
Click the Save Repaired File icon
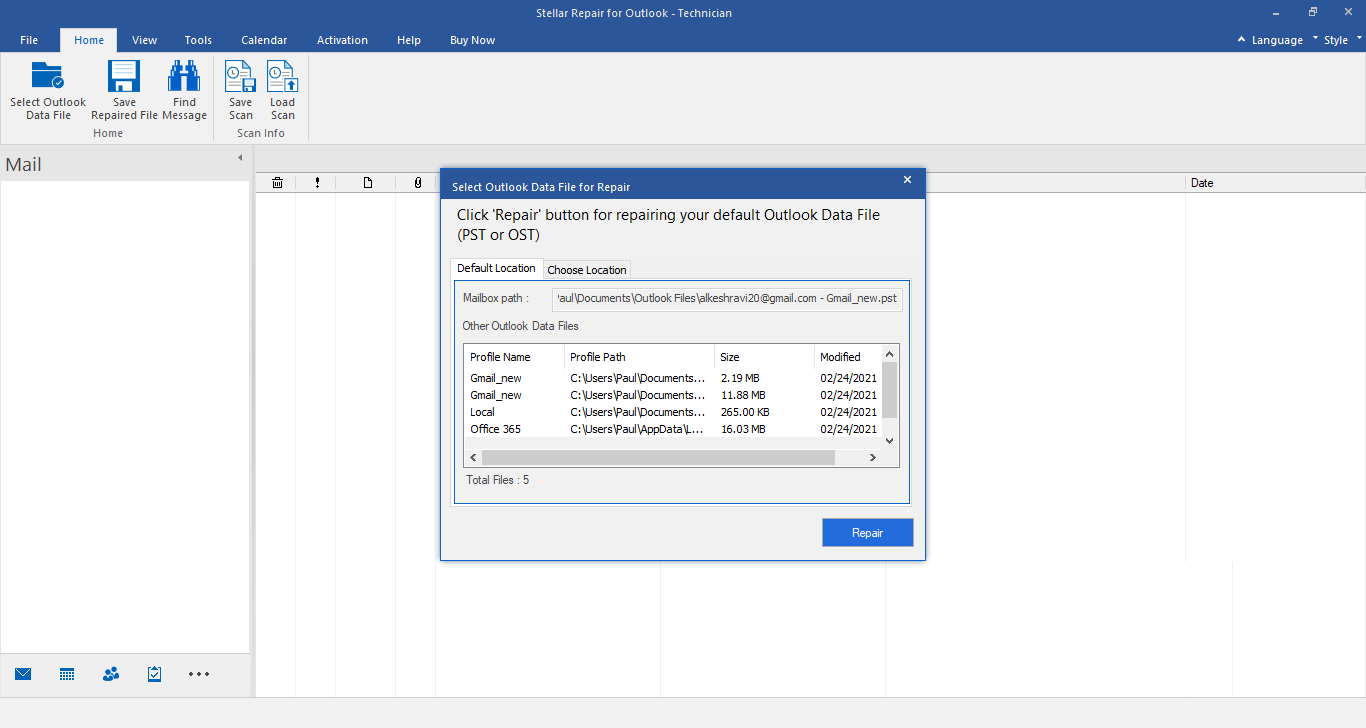click(x=123, y=88)
